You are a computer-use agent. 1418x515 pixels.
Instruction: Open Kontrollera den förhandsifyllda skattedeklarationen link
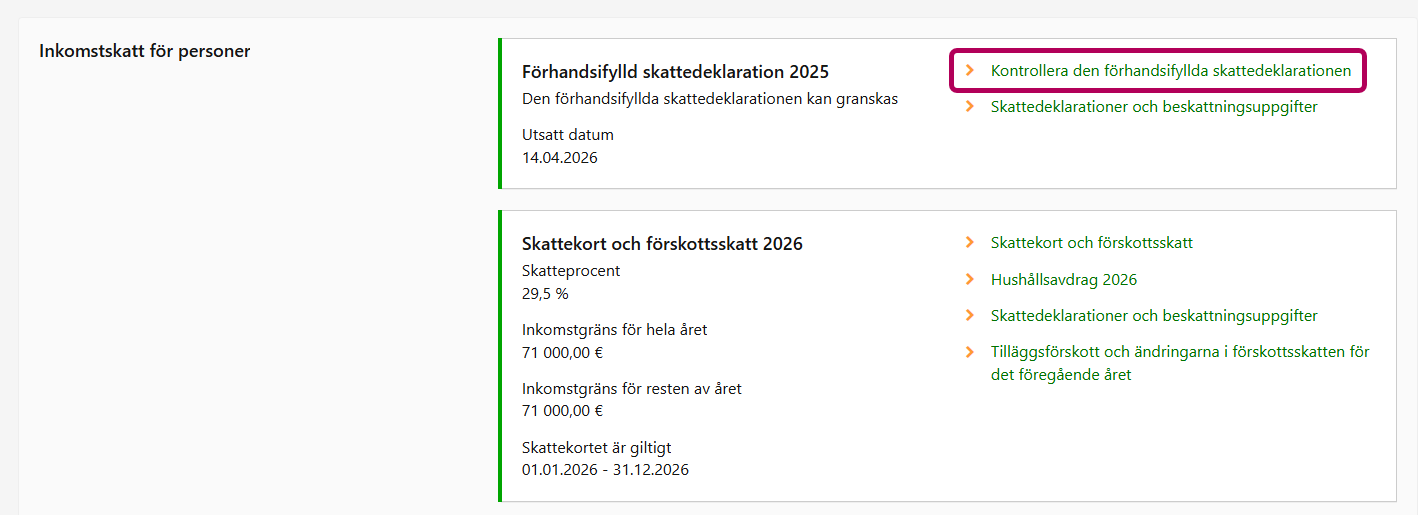(1170, 71)
